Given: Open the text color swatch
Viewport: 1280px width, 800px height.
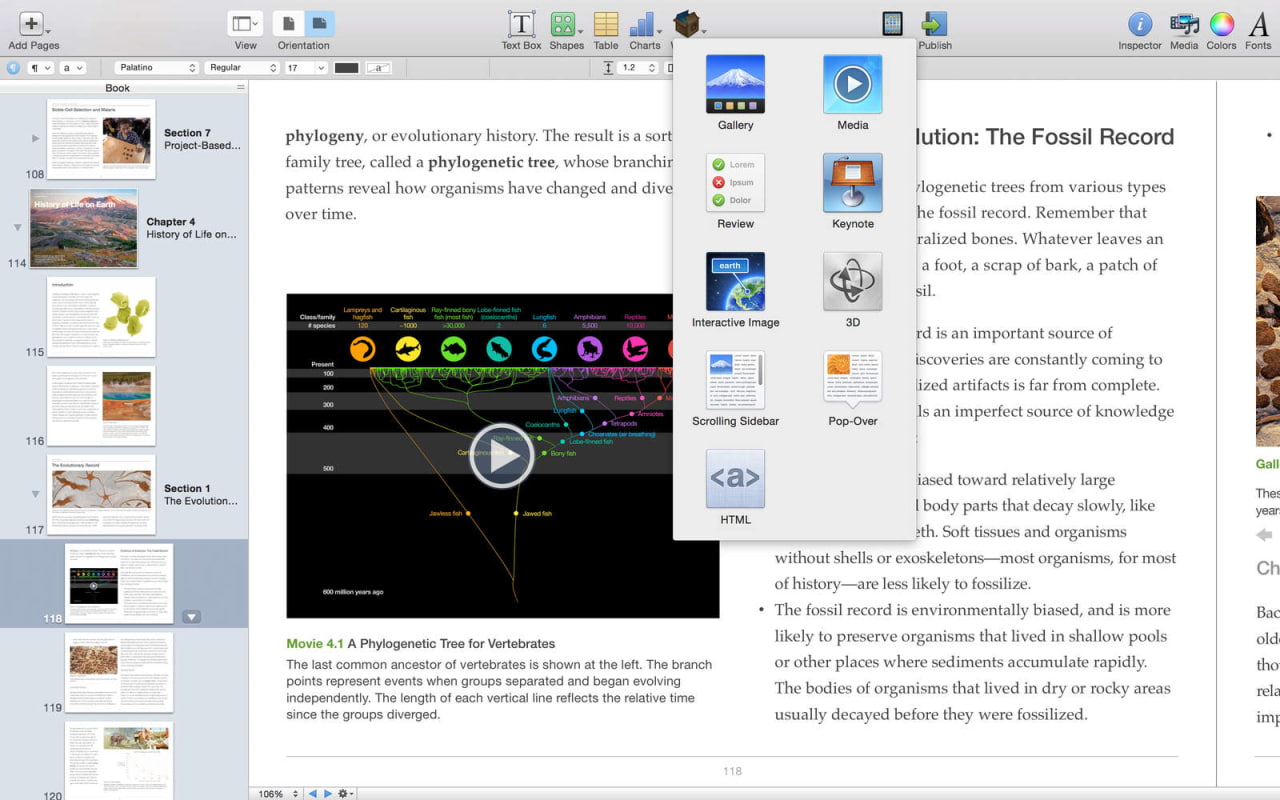Looking at the screenshot, I should click(x=347, y=67).
